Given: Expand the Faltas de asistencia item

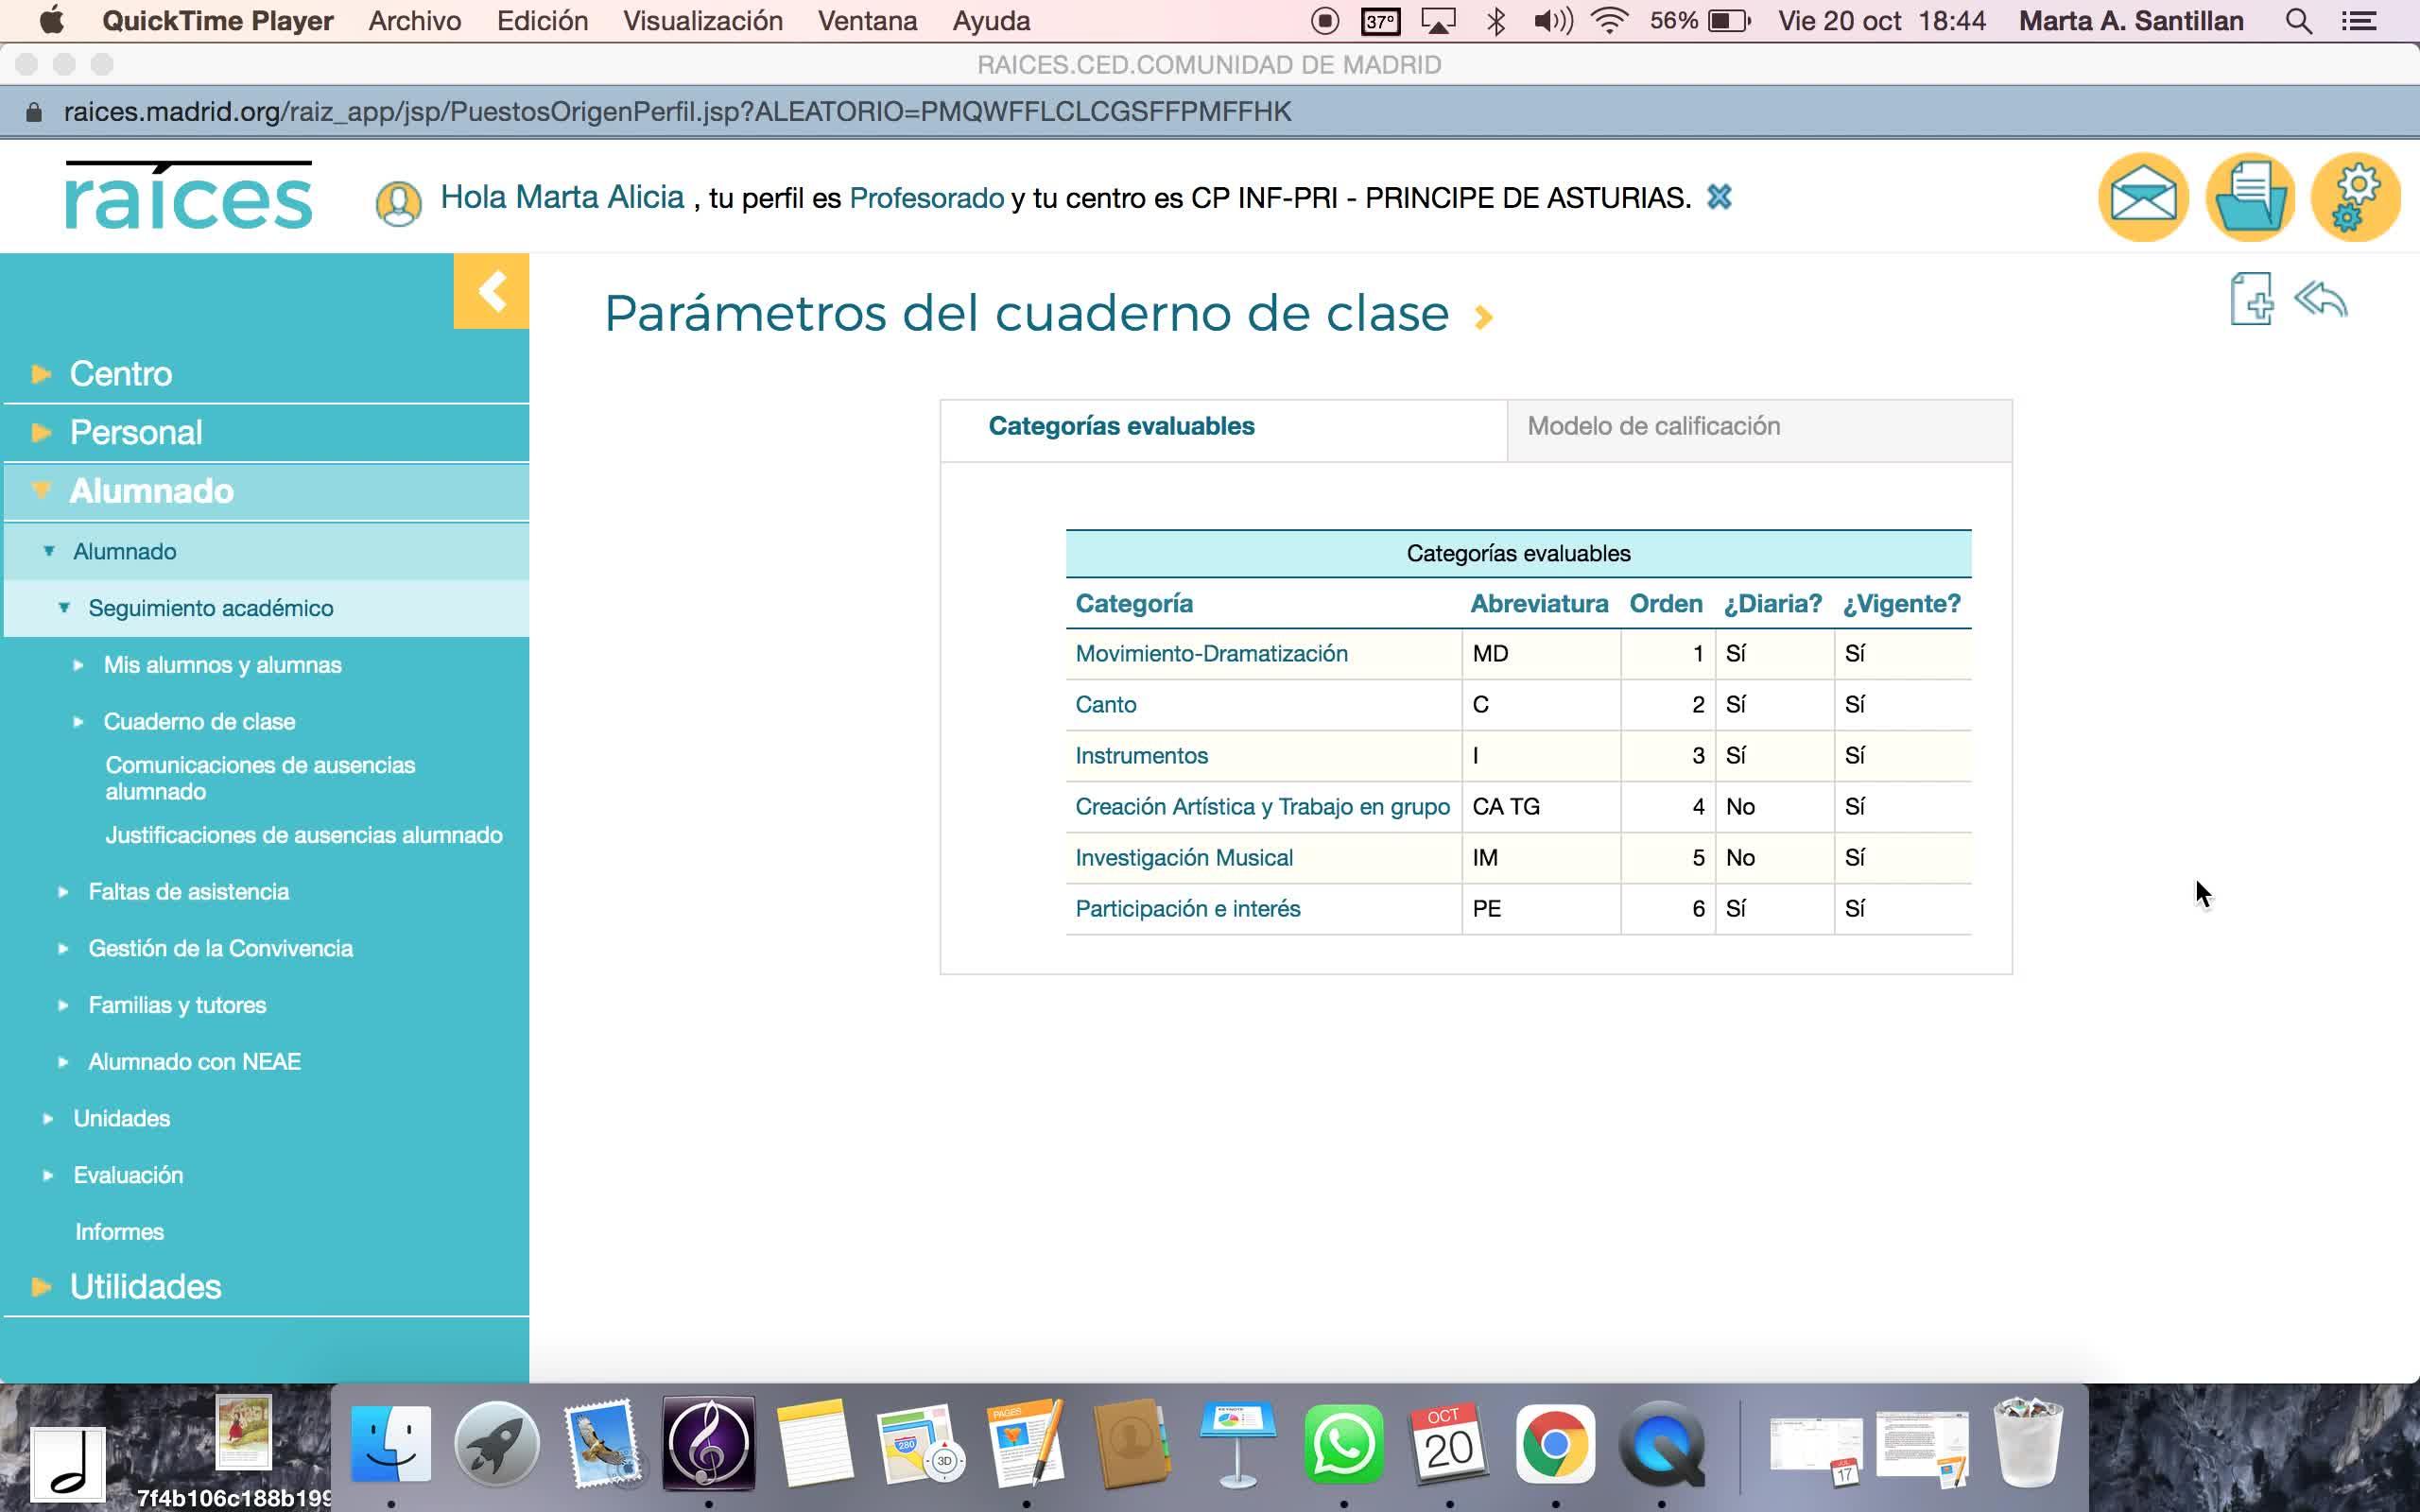Looking at the screenshot, I should pos(188,891).
